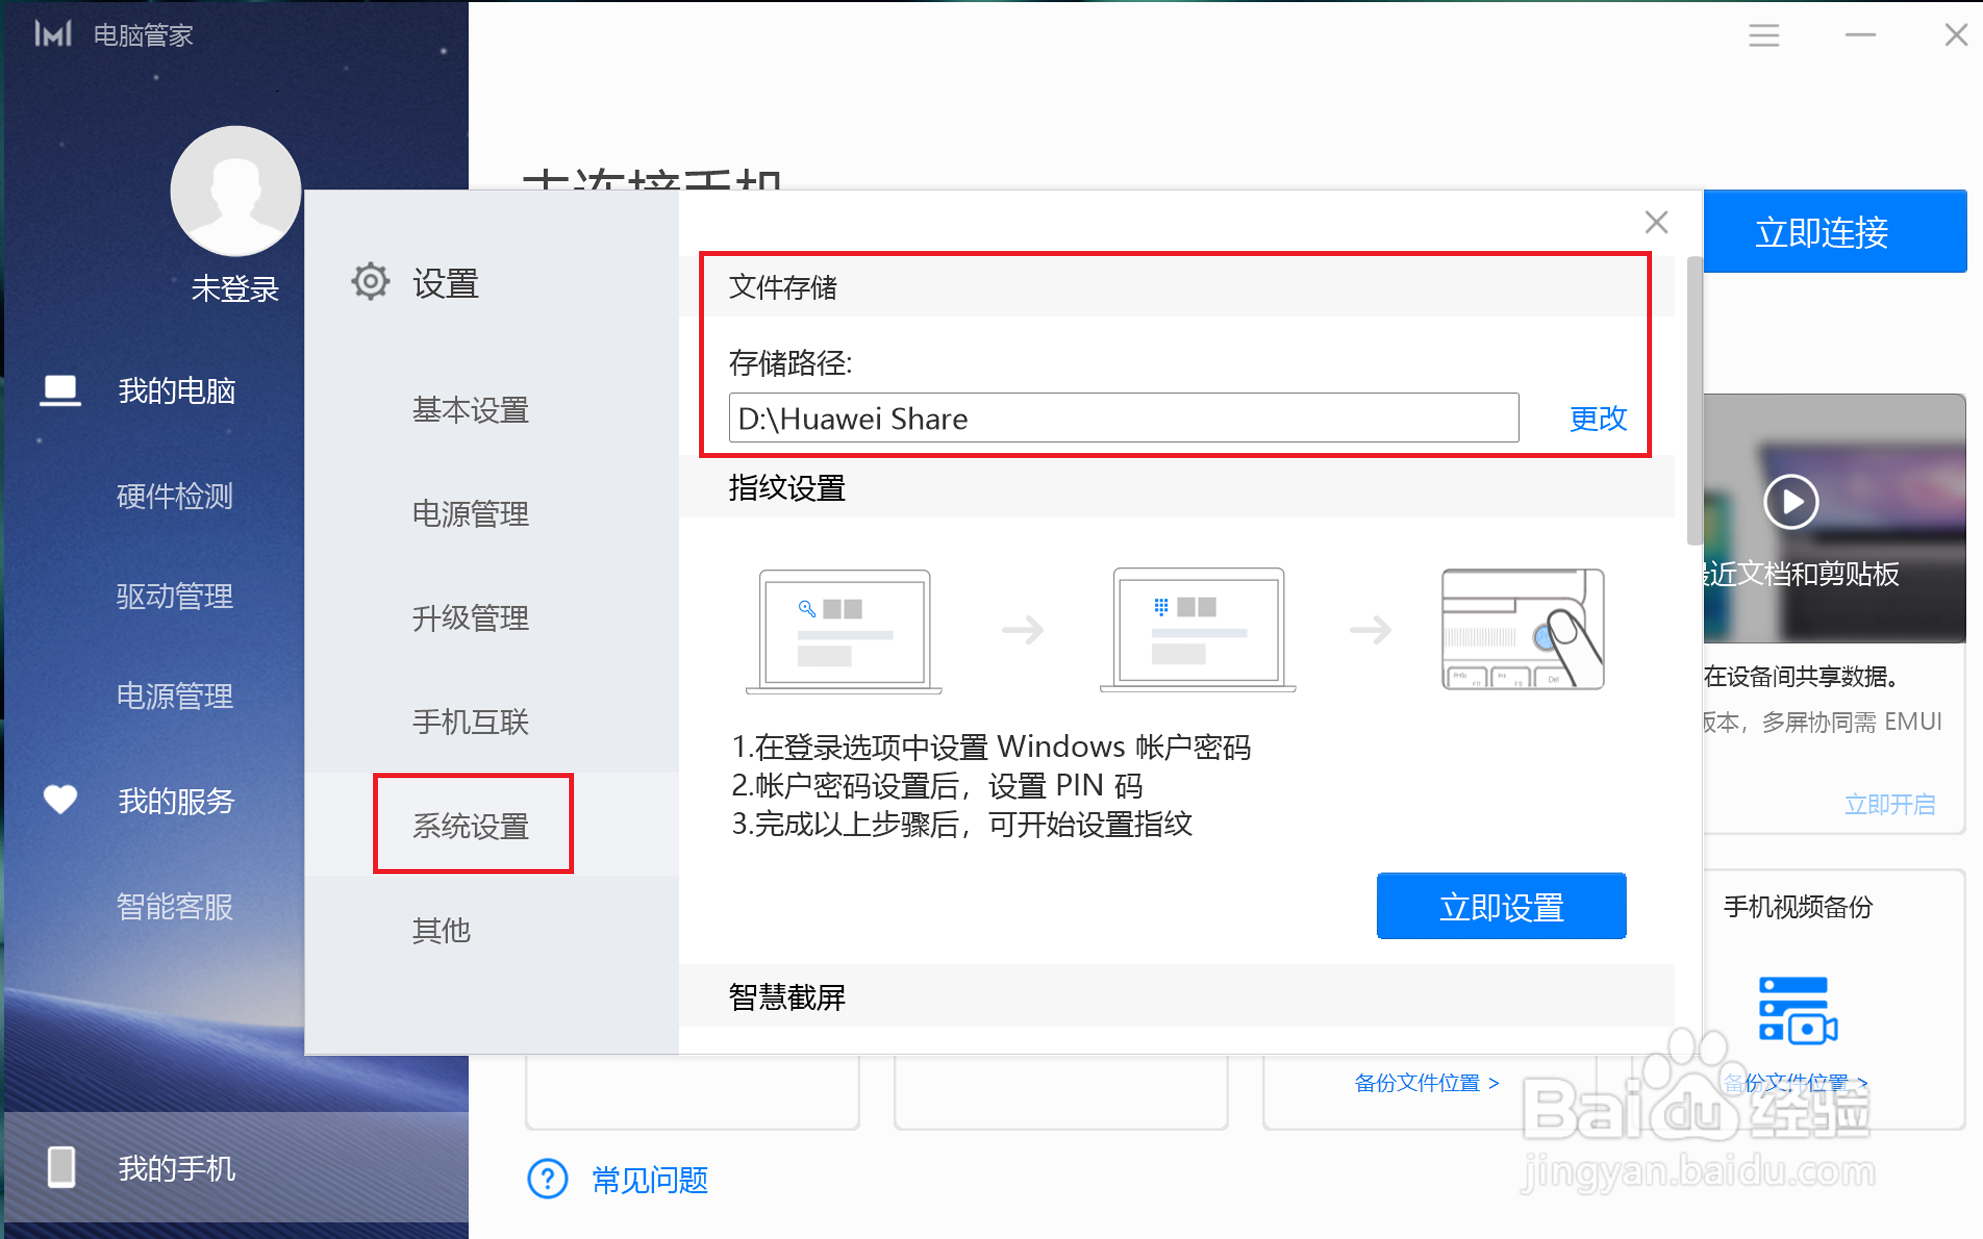Image resolution: width=1983 pixels, height=1239 pixels.
Task: Click the question mark help icon
Action: click(x=547, y=1179)
